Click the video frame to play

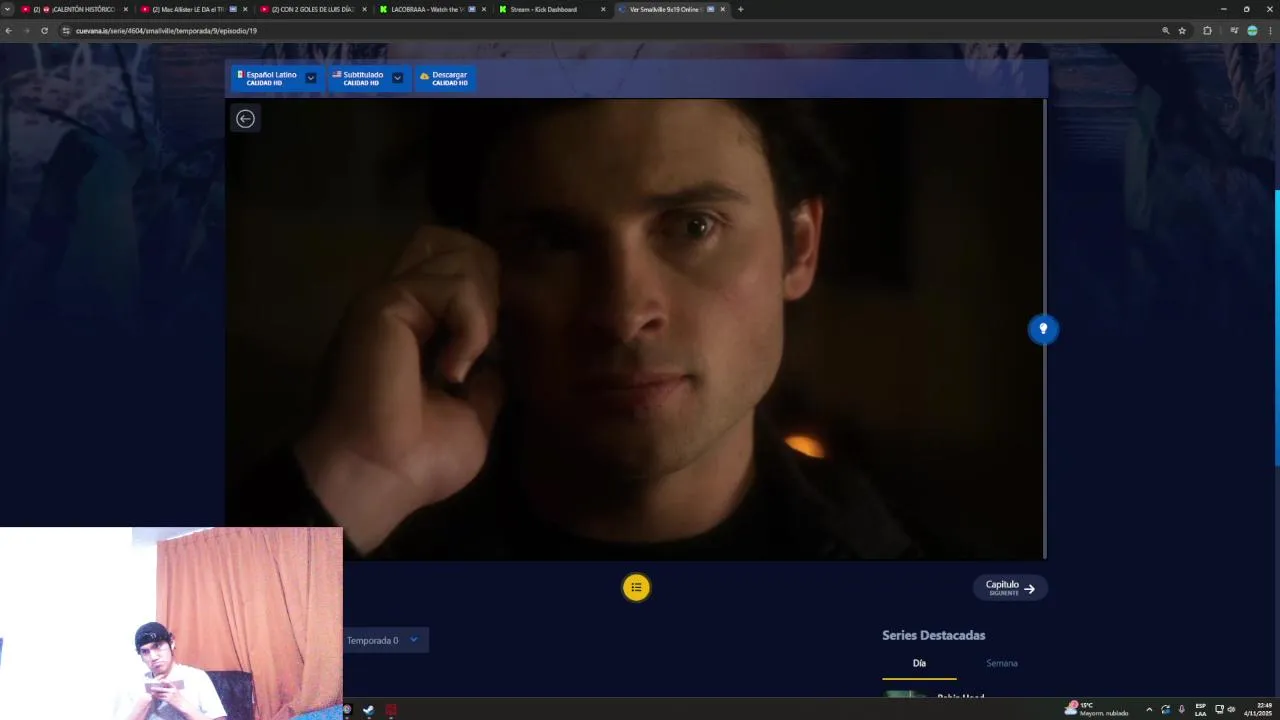click(635, 329)
